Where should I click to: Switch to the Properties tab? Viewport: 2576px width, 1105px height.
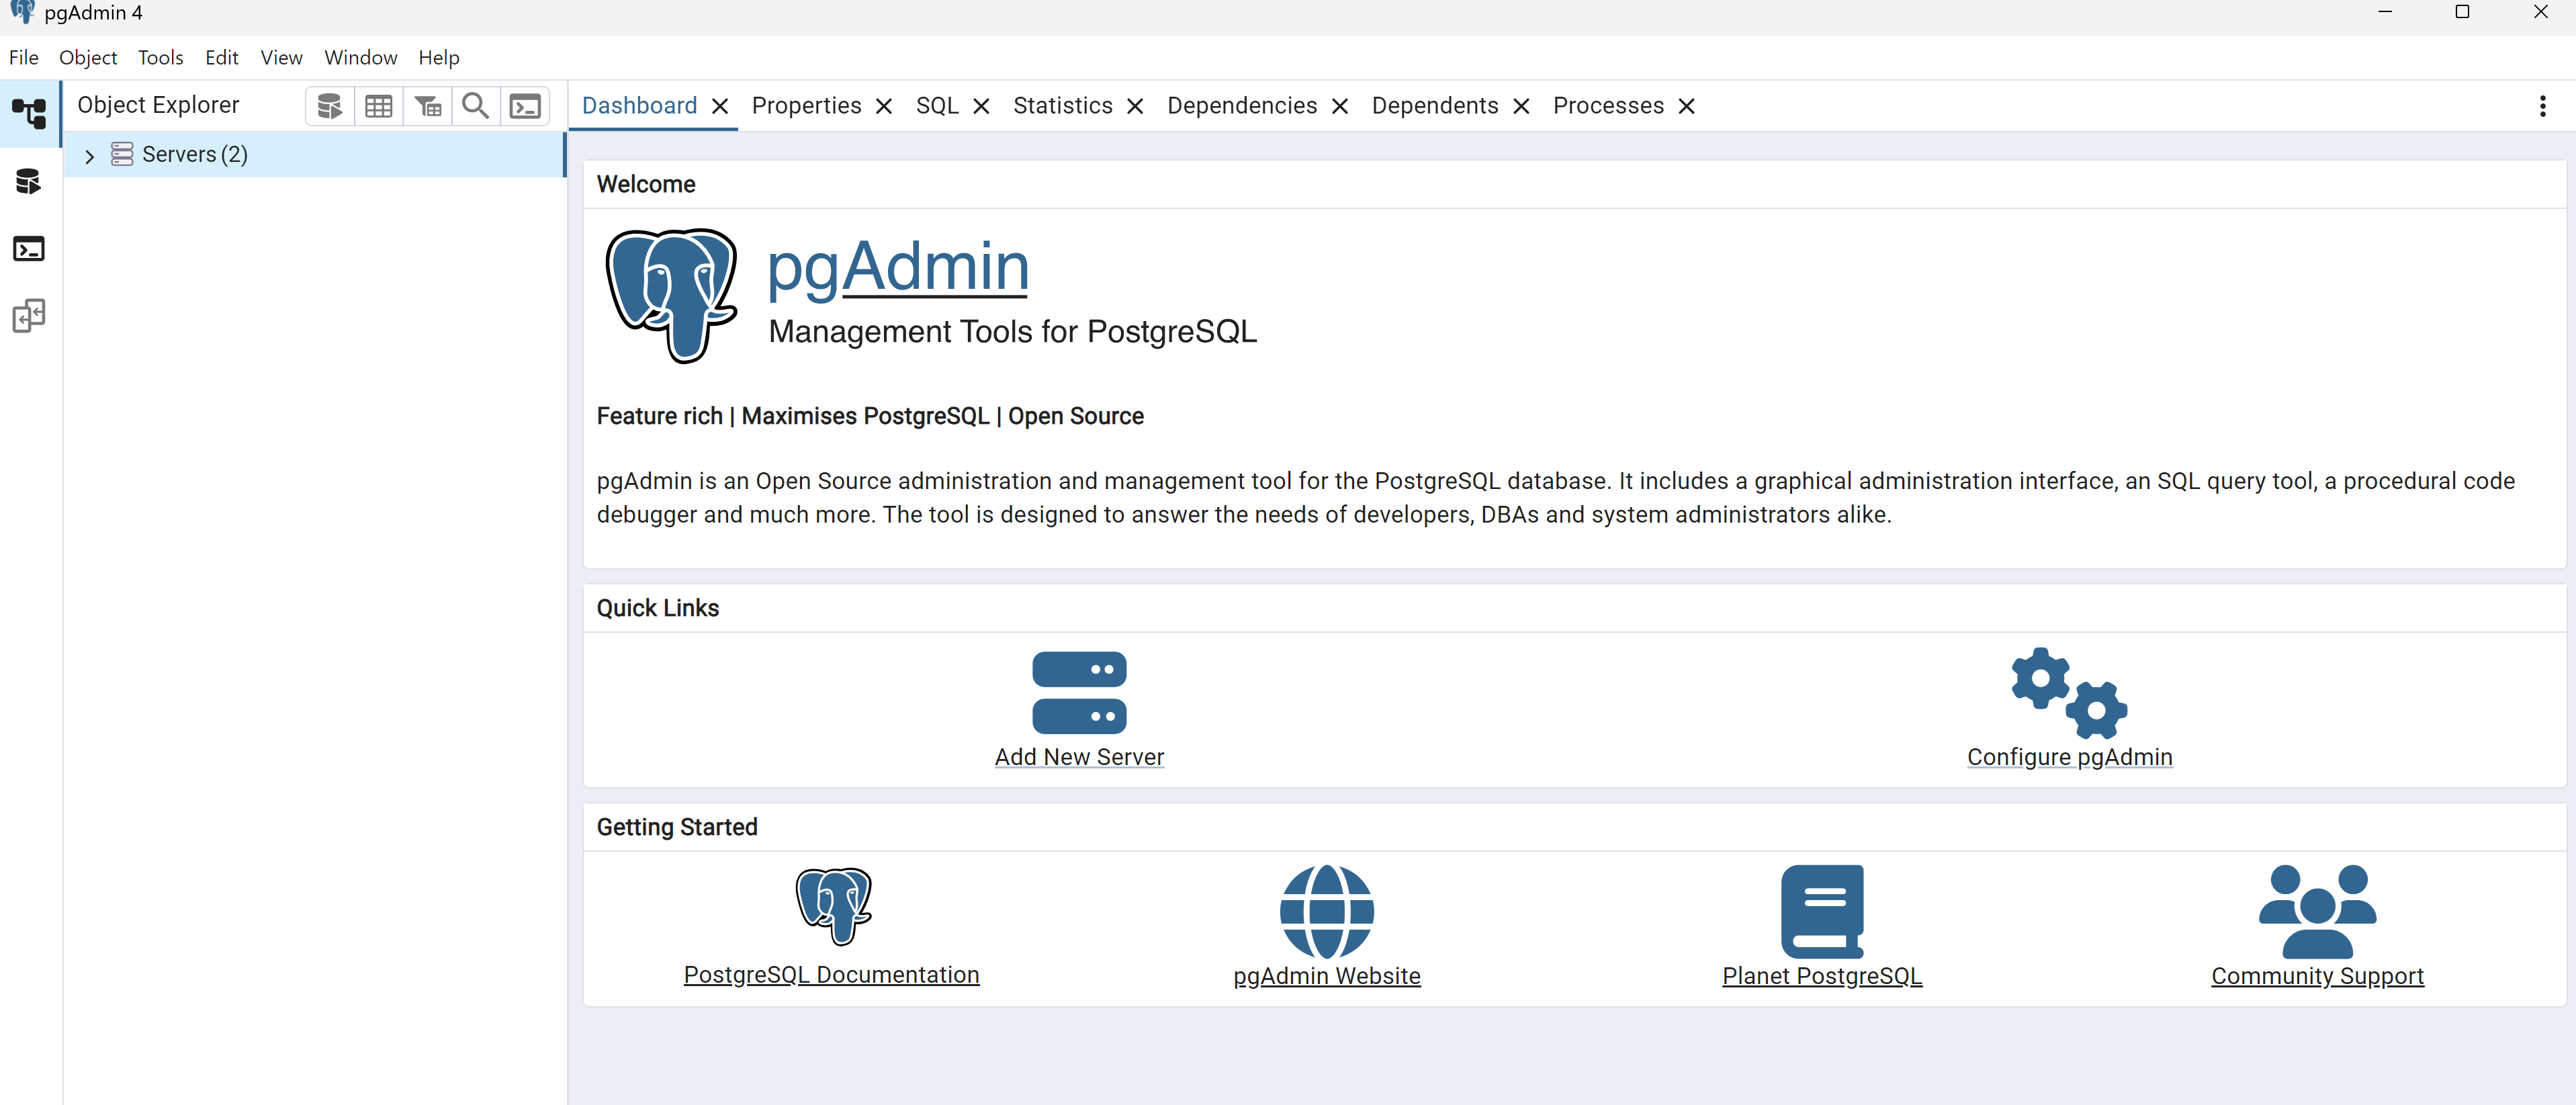[x=806, y=106]
